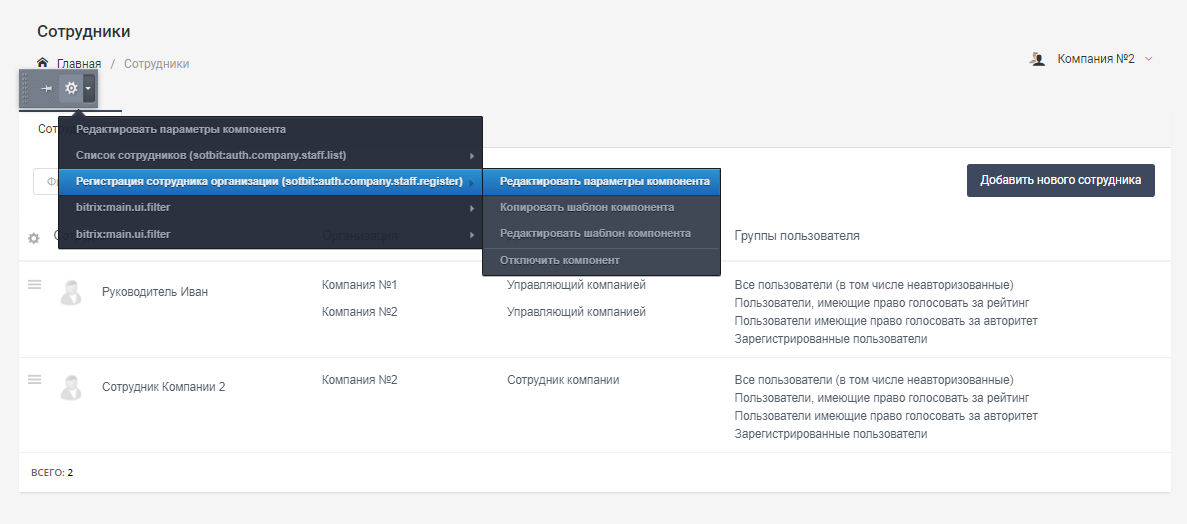Viewport: 1187px width, 524px height.
Task: Click Добавить нового сотрудника button
Action: 1061,180
